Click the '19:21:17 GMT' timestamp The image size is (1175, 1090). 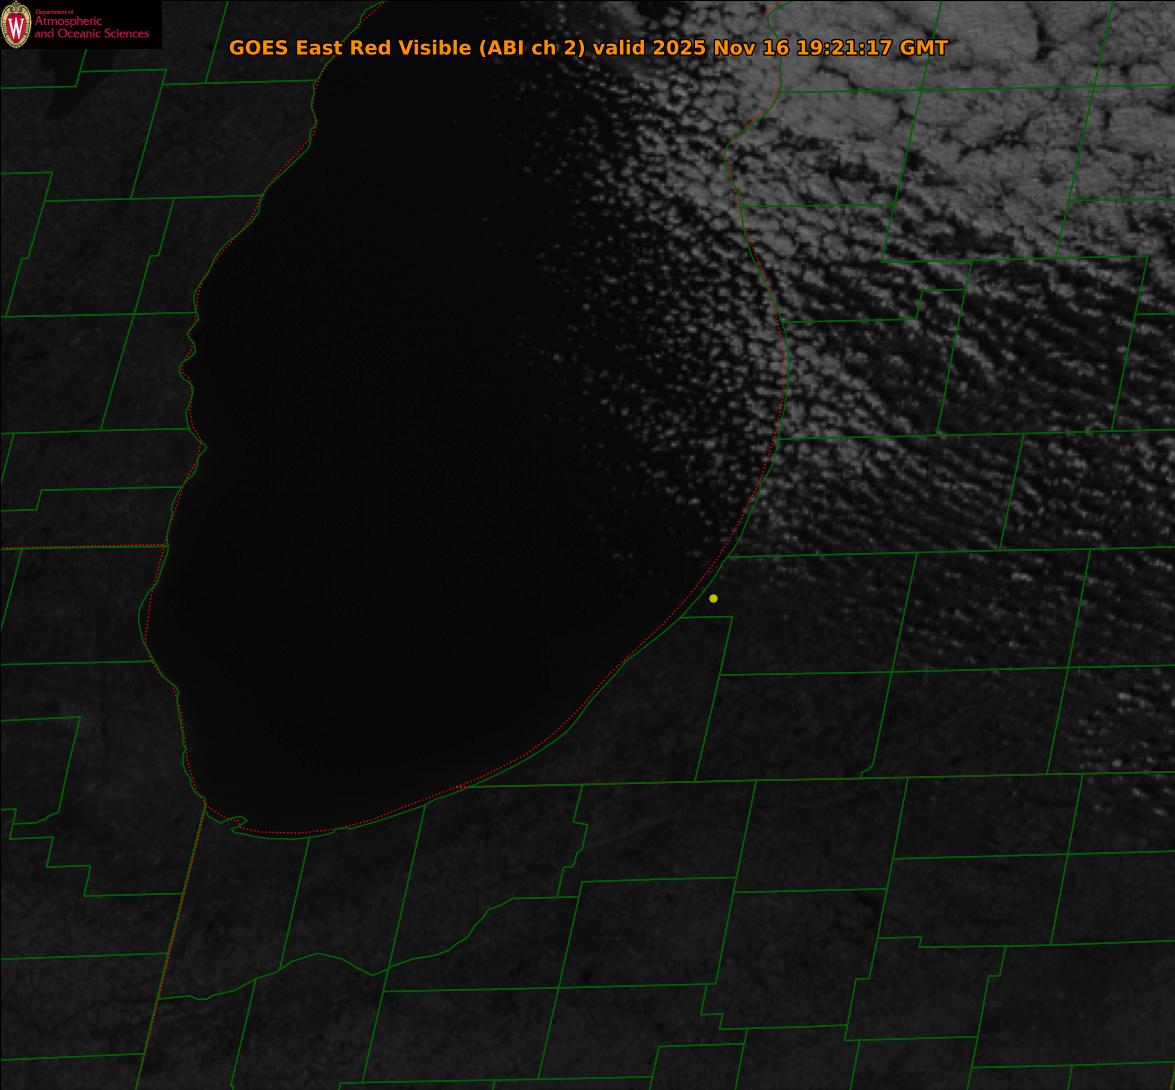(x=872, y=48)
